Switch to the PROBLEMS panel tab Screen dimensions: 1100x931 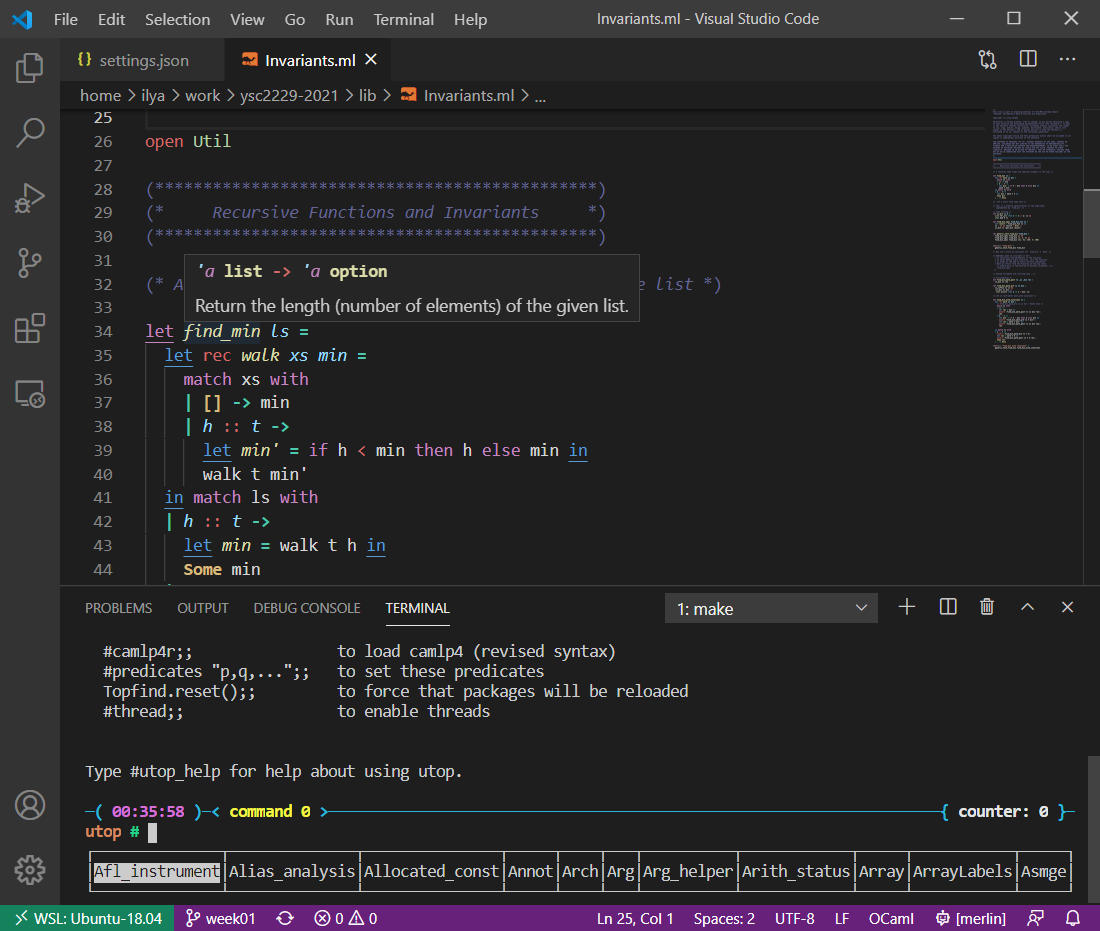pyautogui.click(x=118, y=608)
